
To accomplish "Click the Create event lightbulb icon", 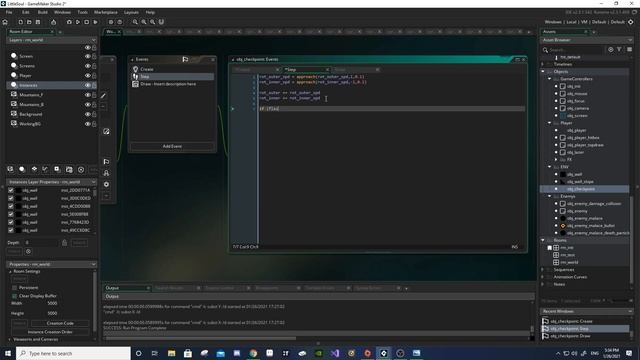I will [136, 69].
